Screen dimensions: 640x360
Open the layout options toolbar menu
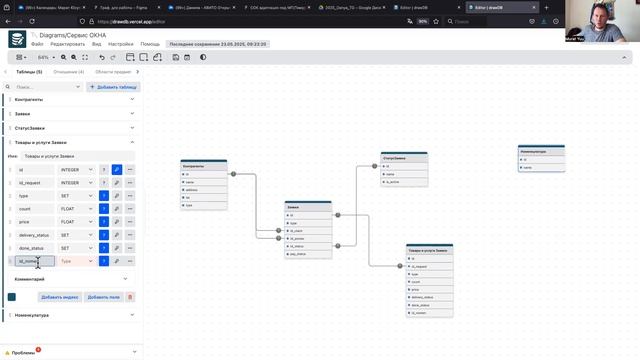(21, 58)
